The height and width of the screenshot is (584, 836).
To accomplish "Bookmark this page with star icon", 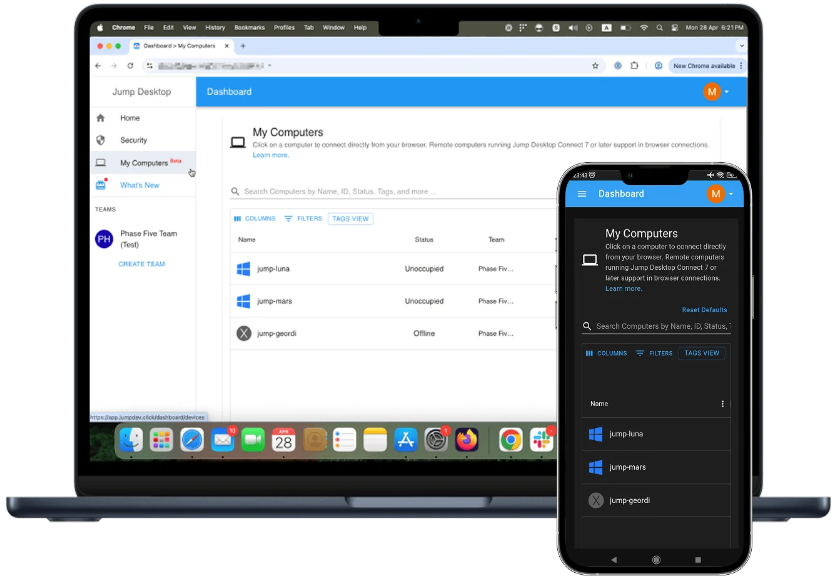I will [x=595, y=66].
